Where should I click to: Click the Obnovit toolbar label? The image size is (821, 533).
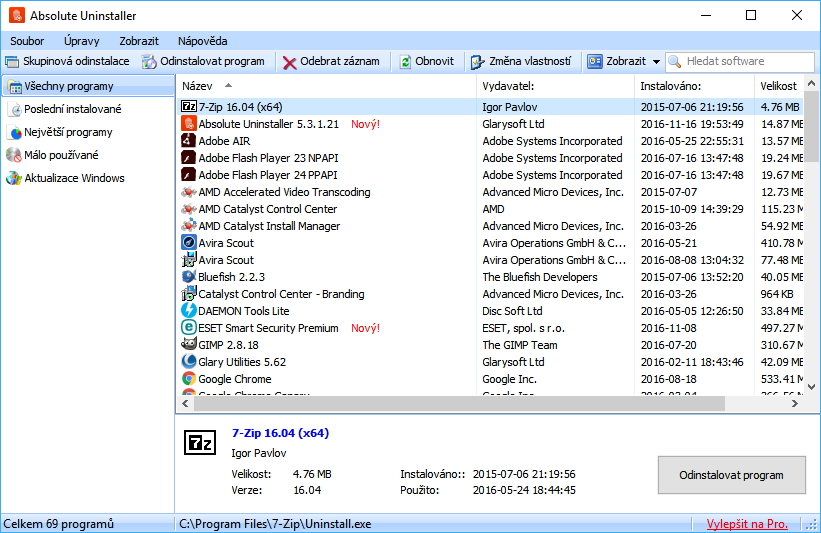pyautogui.click(x=435, y=61)
